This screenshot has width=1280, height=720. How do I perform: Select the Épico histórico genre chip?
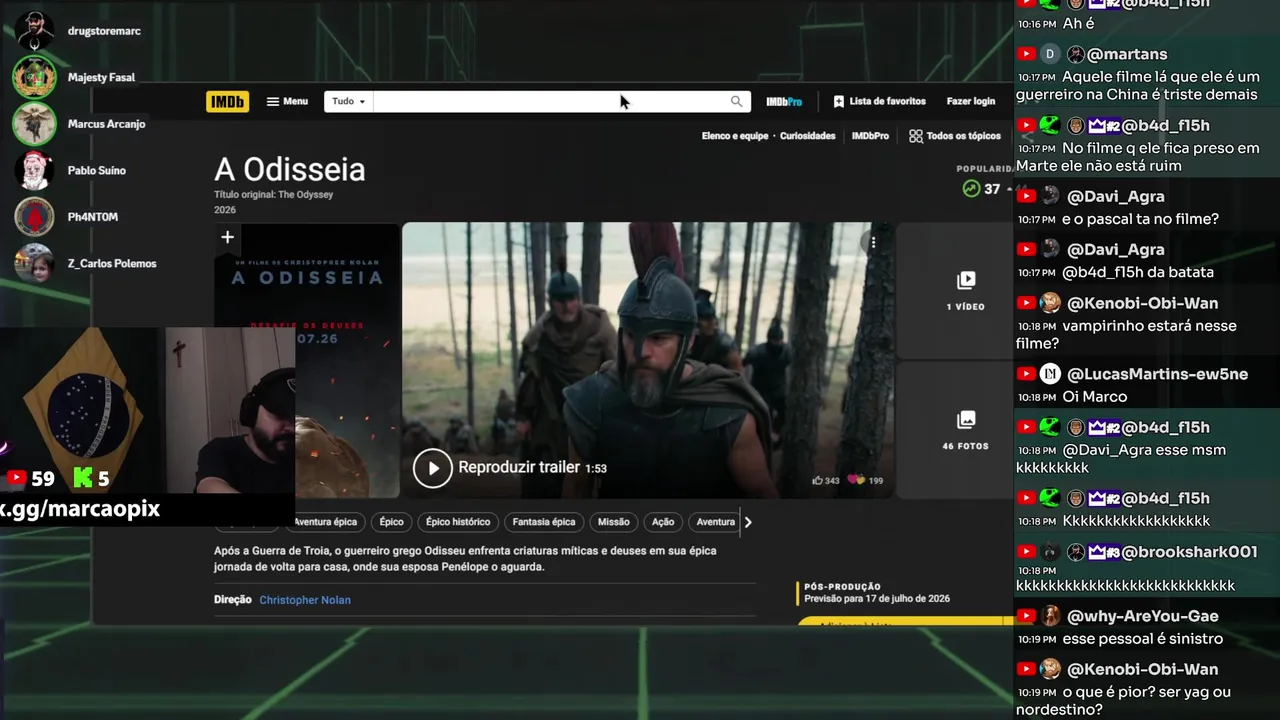pyautogui.click(x=458, y=522)
